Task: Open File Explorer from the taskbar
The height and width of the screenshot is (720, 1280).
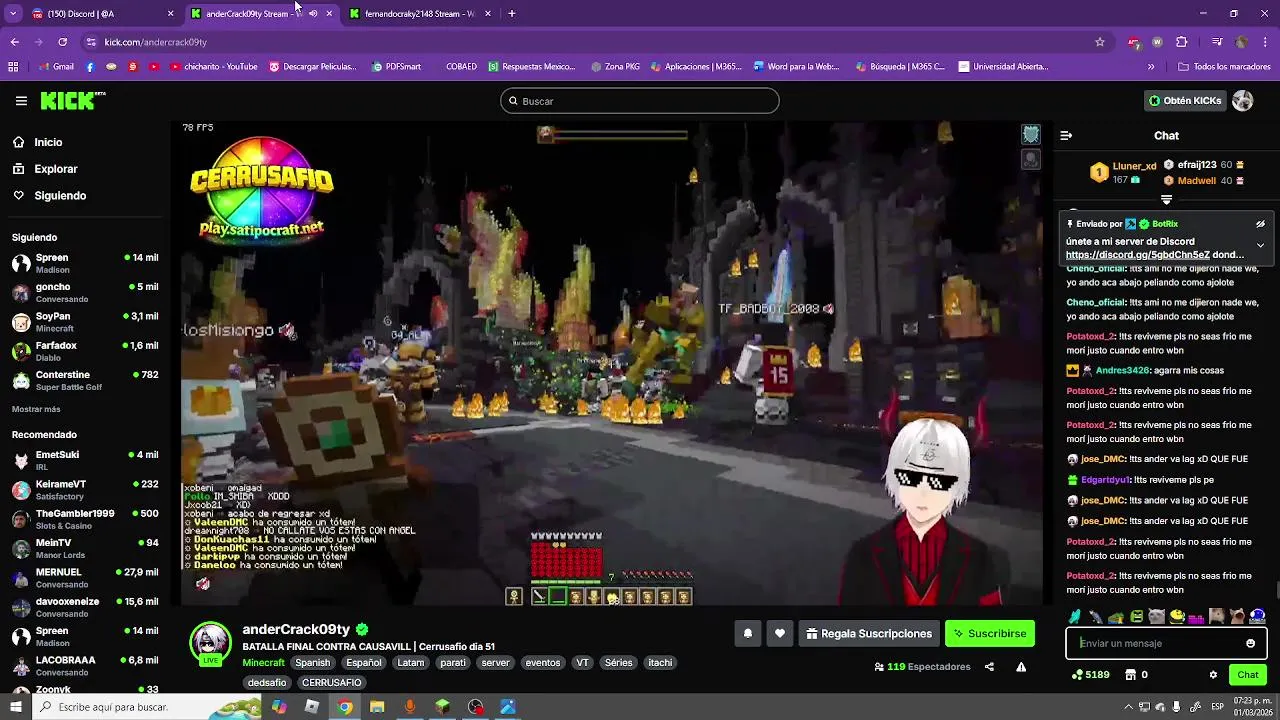Action: 377,707
